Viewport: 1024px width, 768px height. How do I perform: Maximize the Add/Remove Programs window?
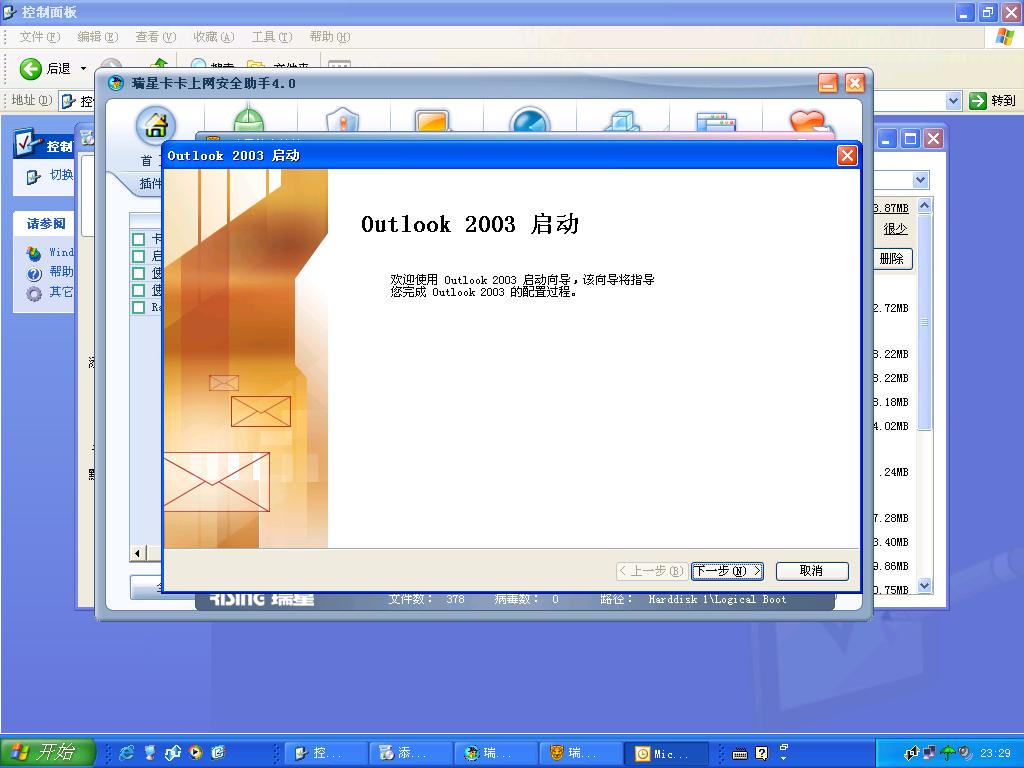(x=910, y=138)
